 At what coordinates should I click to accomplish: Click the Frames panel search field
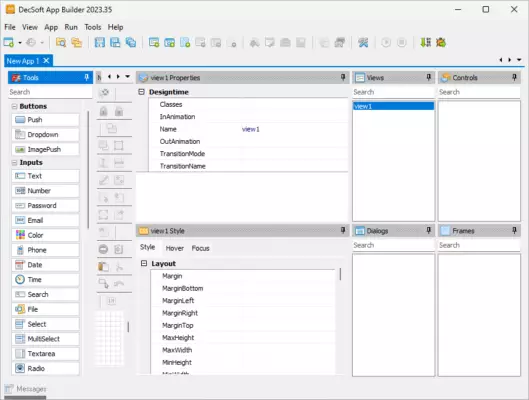[x=479, y=245]
